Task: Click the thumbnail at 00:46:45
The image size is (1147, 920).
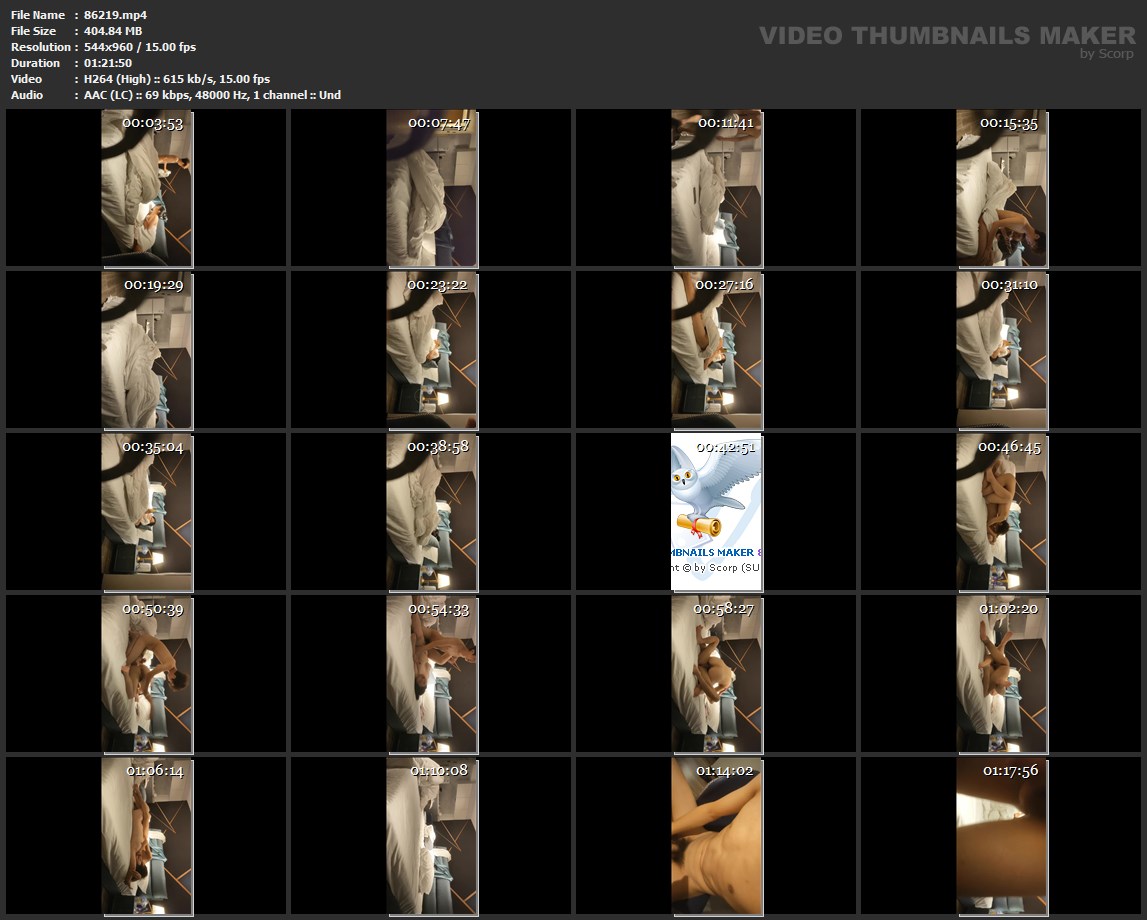Action: click(1002, 512)
